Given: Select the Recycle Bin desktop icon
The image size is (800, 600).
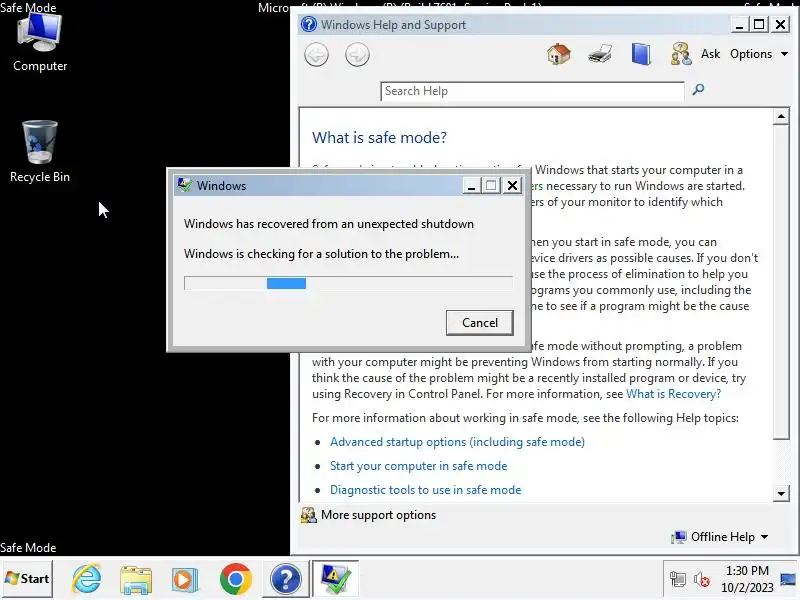Looking at the screenshot, I should [40, 151].
